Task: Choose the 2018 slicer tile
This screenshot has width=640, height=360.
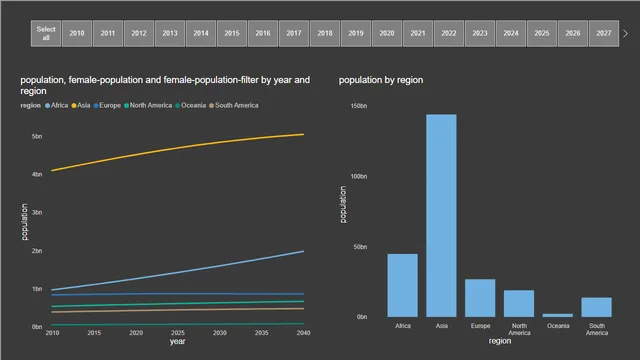Action: (x=325, y=33)
